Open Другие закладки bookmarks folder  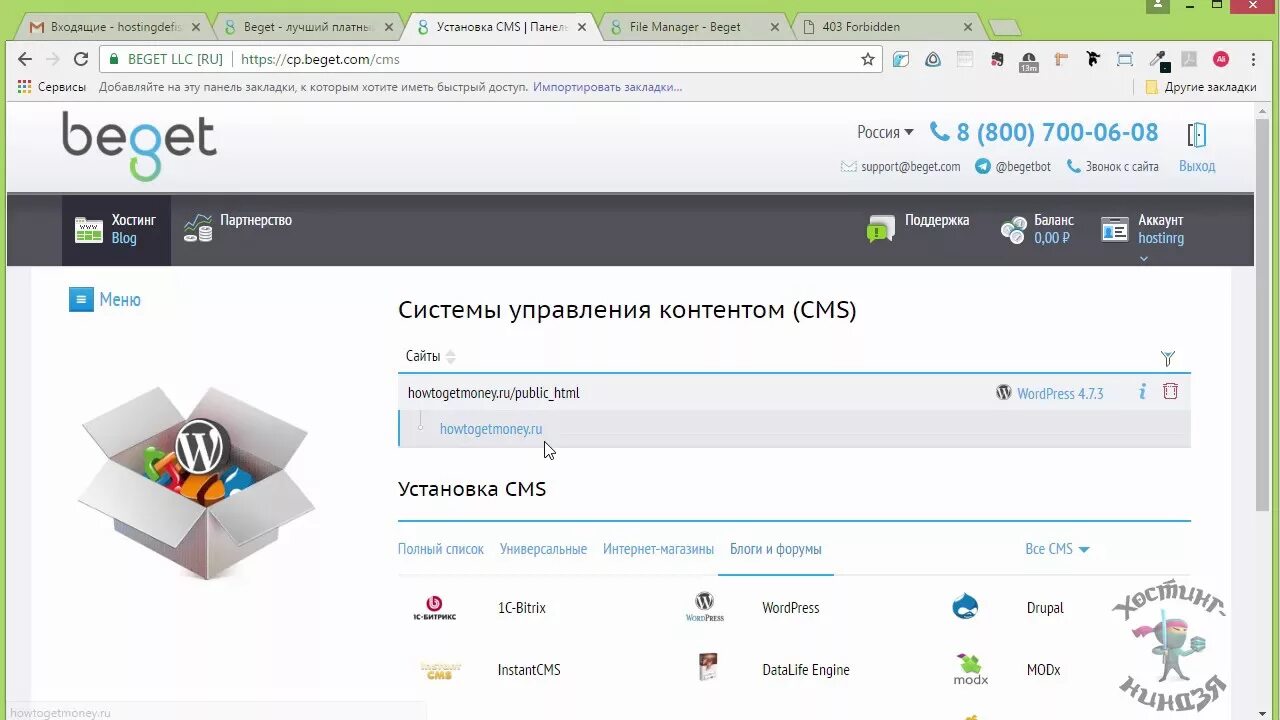pyautogui.click(x=1201, y=87)
